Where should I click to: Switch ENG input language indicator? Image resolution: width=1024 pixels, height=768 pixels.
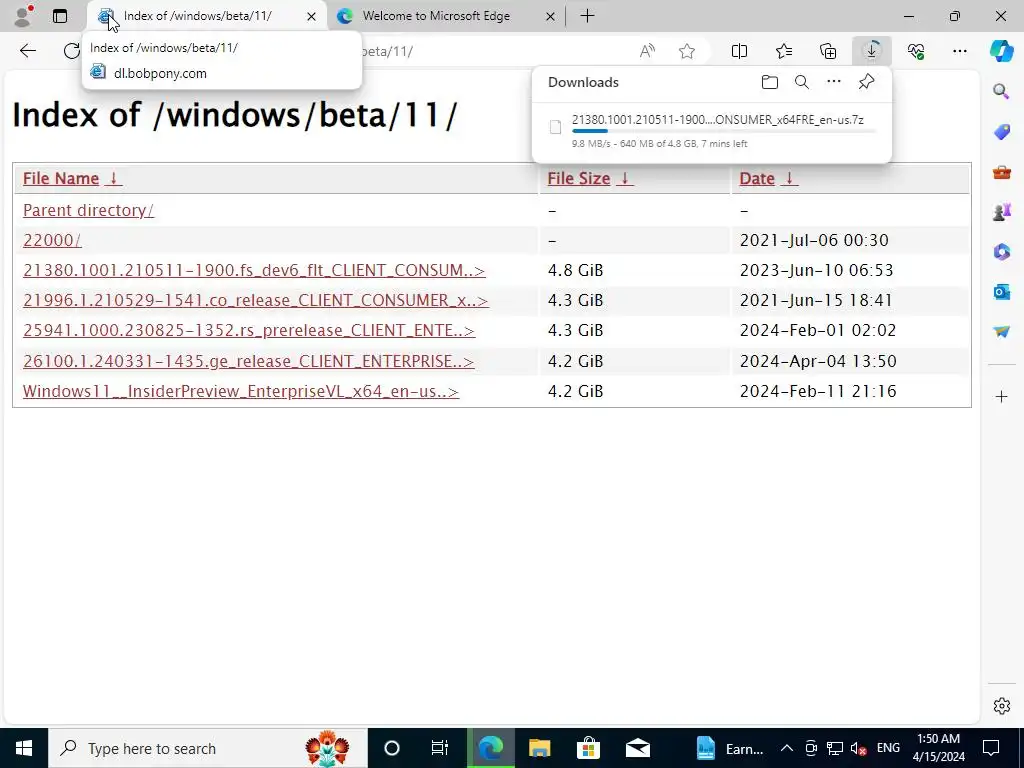coord(888,748)
